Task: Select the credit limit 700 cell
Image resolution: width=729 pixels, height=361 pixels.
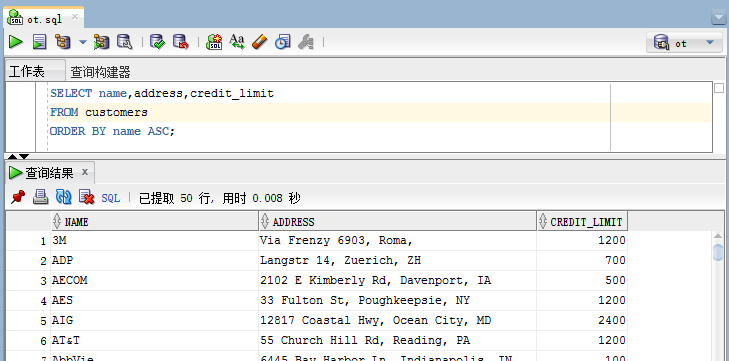Action: point(582,261)
